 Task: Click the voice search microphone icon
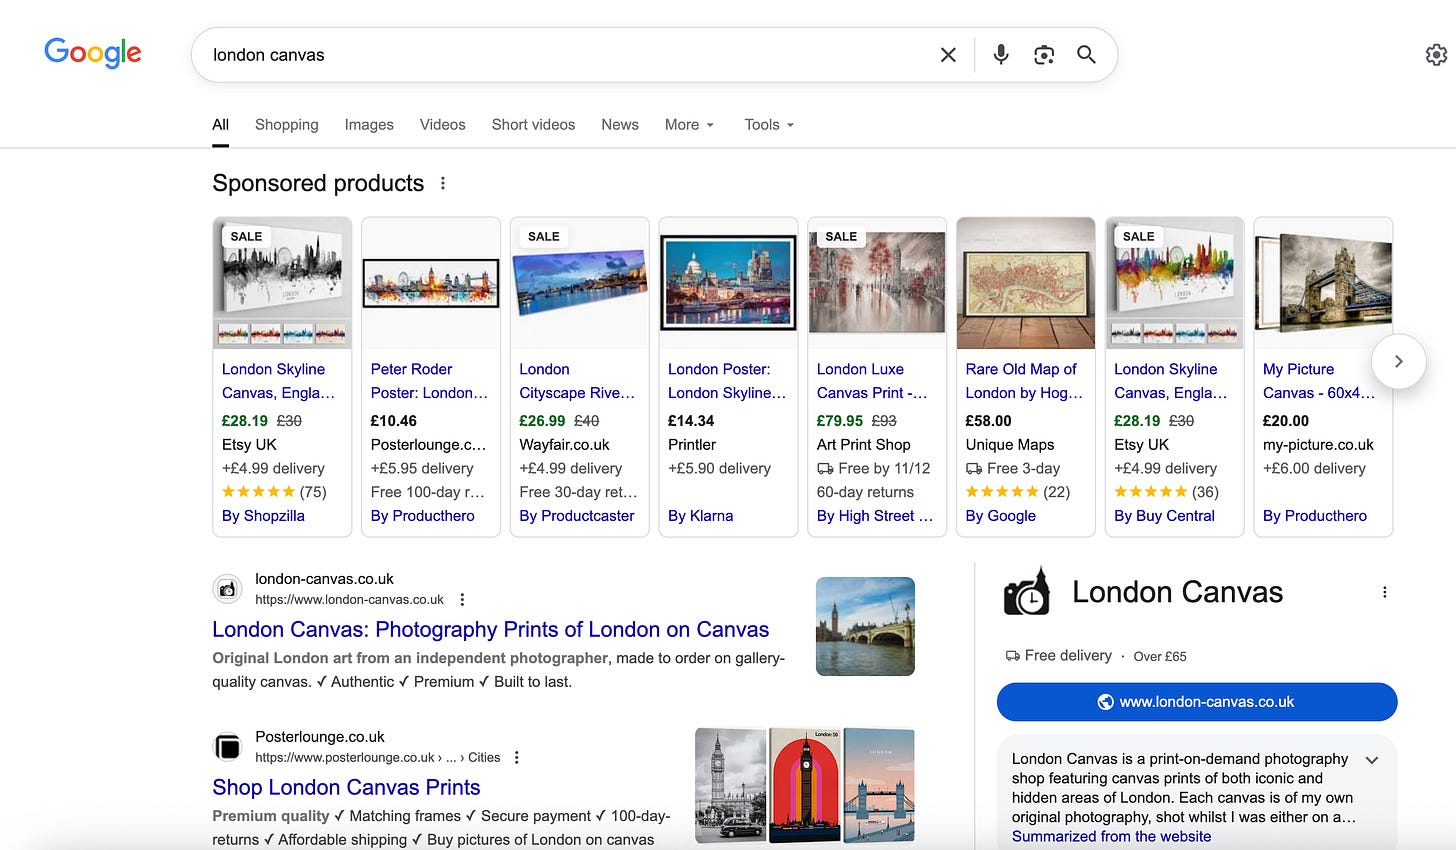coord(1000,55)
